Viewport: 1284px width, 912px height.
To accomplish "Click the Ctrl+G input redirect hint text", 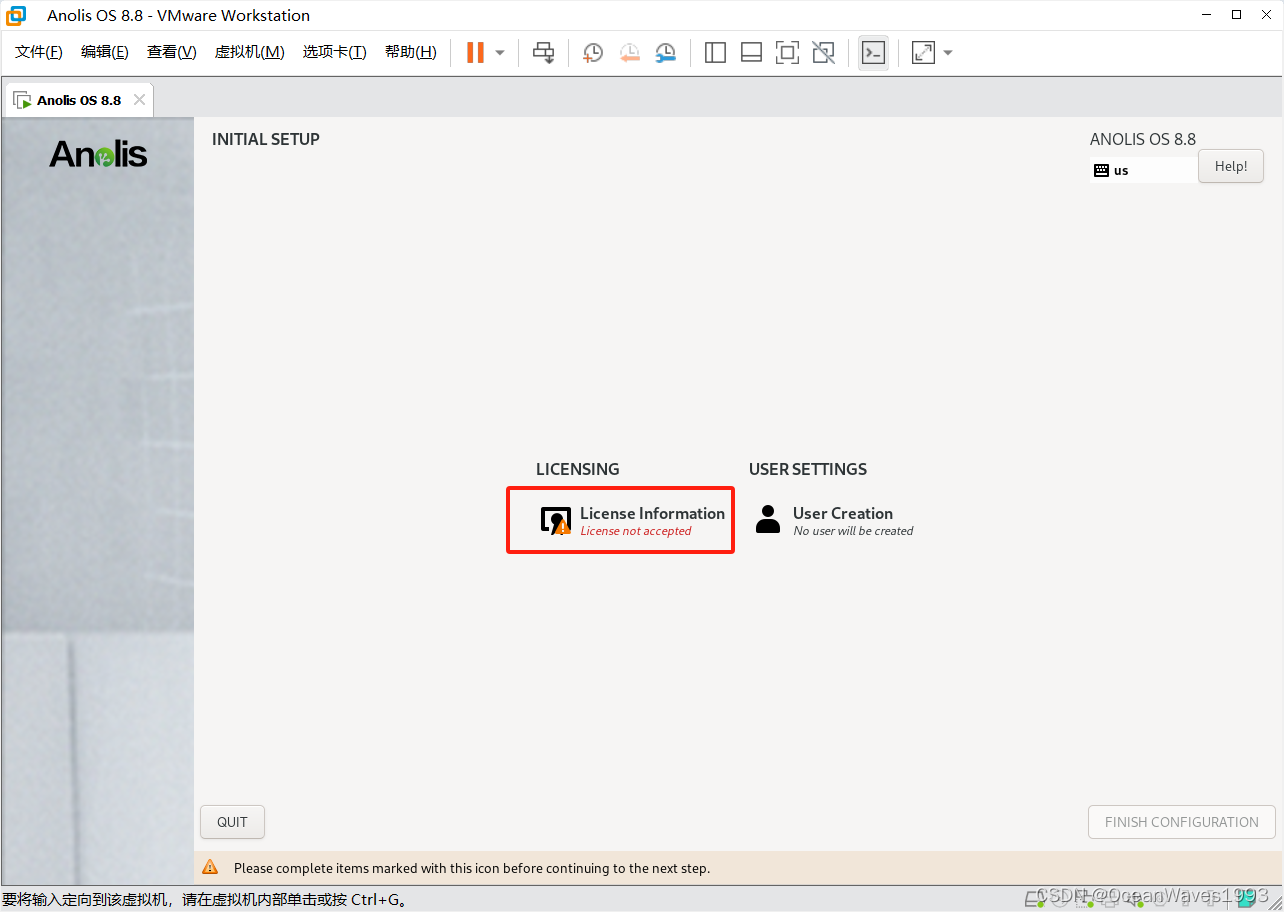I will tap(204, 899).
